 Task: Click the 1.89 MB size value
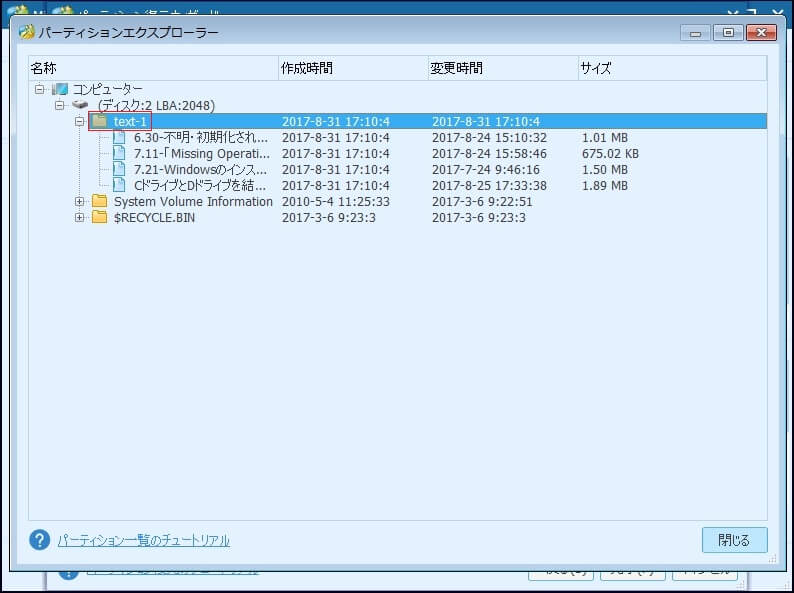pyautogui.click(x=605, y=185)
